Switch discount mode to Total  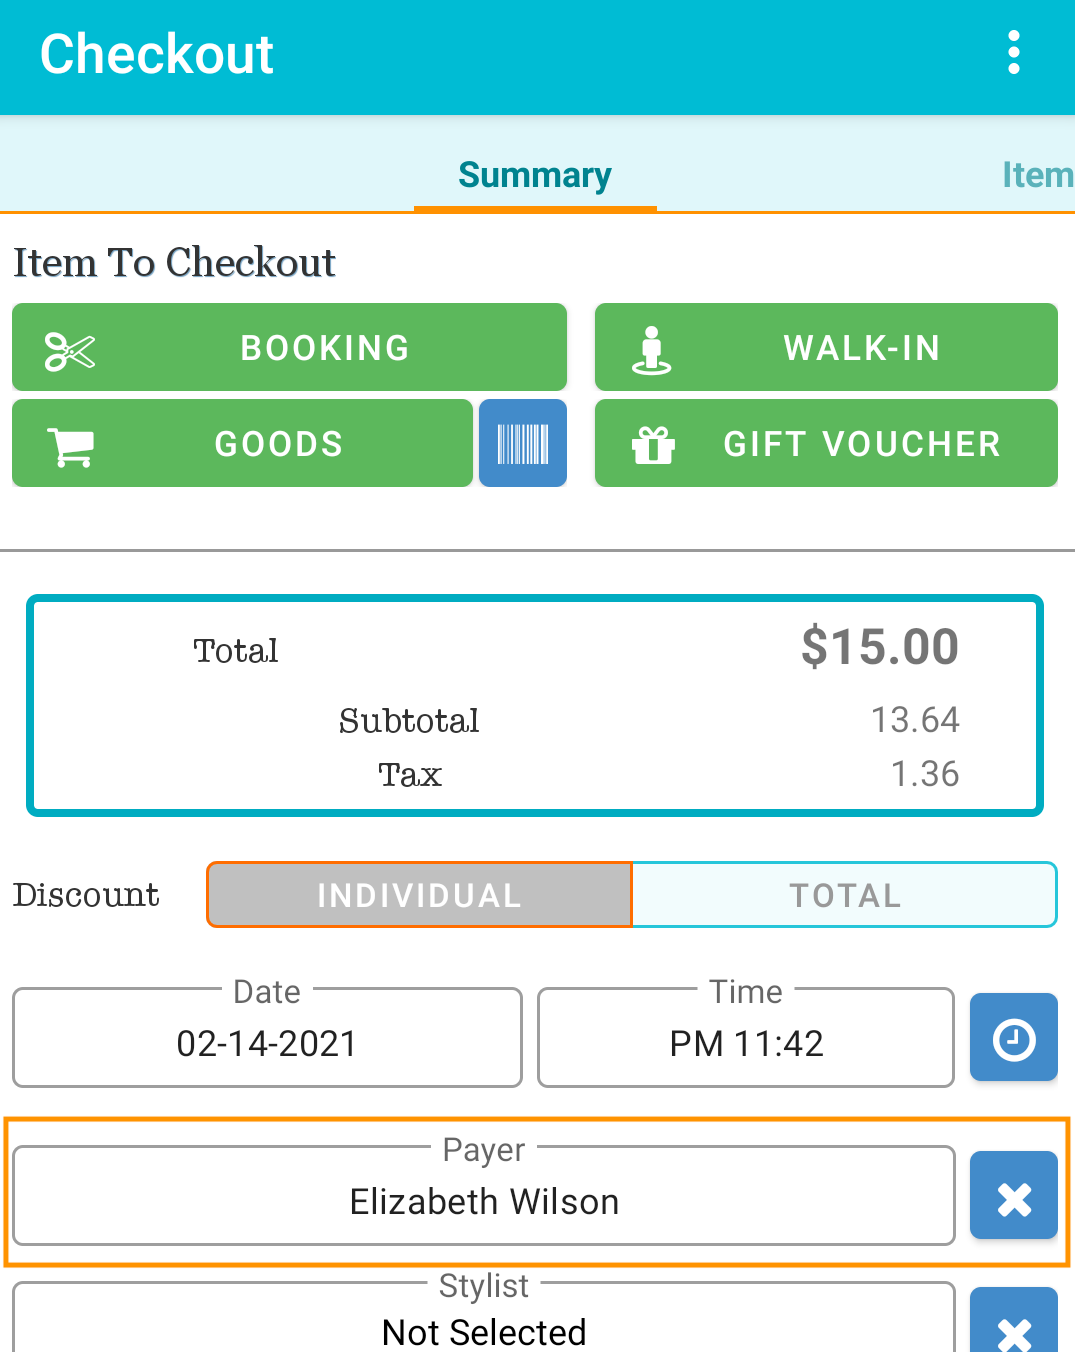click(845, 894)
